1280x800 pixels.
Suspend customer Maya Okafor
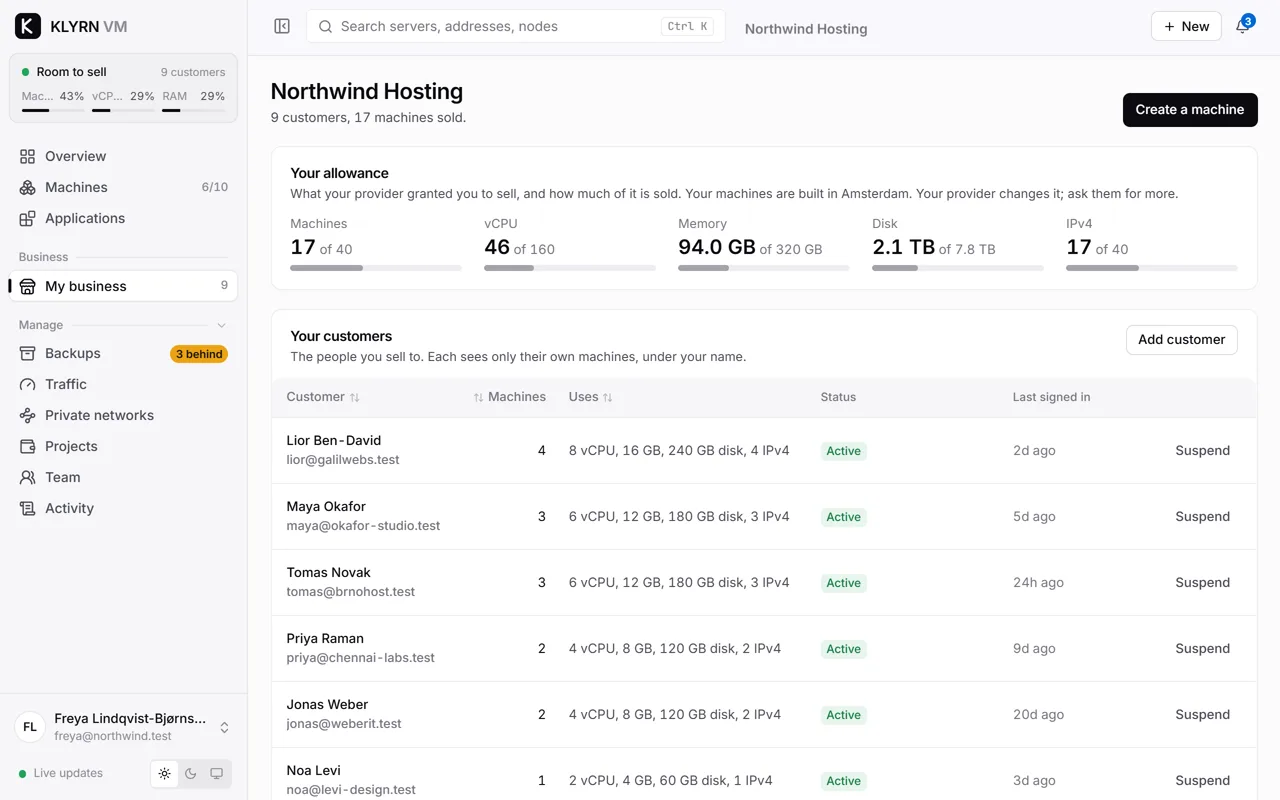(x=1202, y=517)
